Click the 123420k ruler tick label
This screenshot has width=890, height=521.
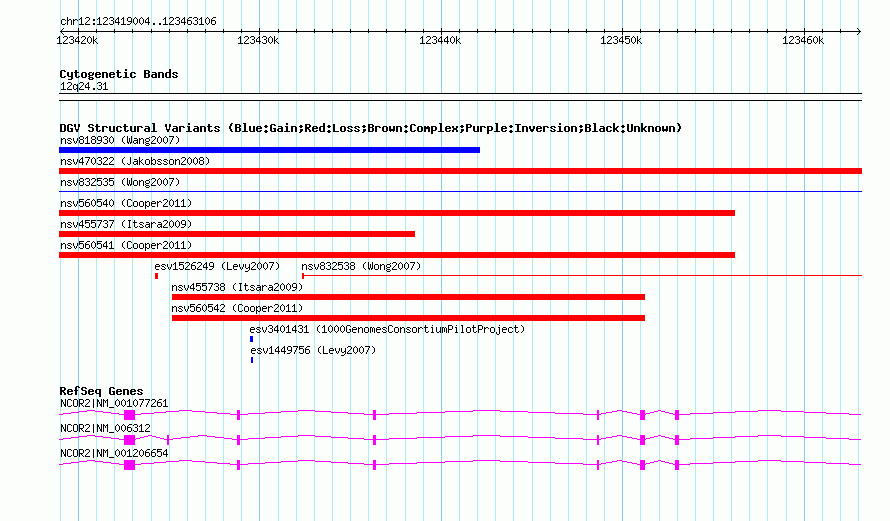tap(77, 40)
